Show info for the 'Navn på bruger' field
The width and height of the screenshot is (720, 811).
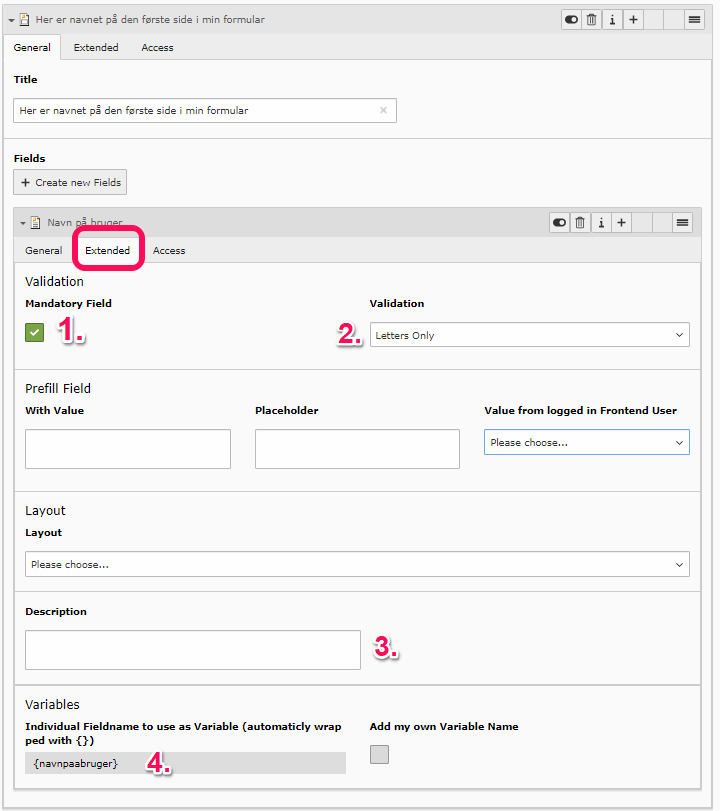pyautogui.click(x=601, y=222)
